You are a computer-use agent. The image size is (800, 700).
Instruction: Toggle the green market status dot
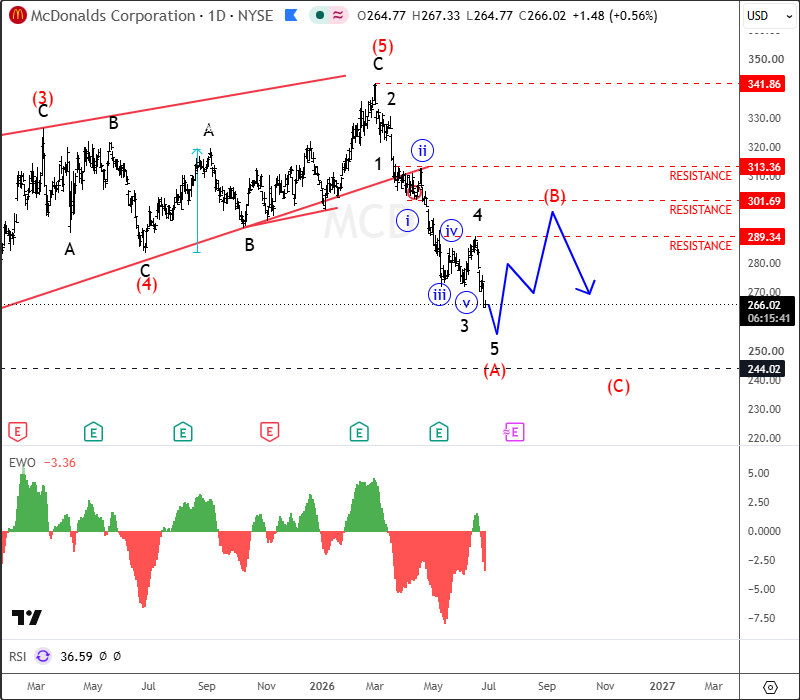coord(320,15)
